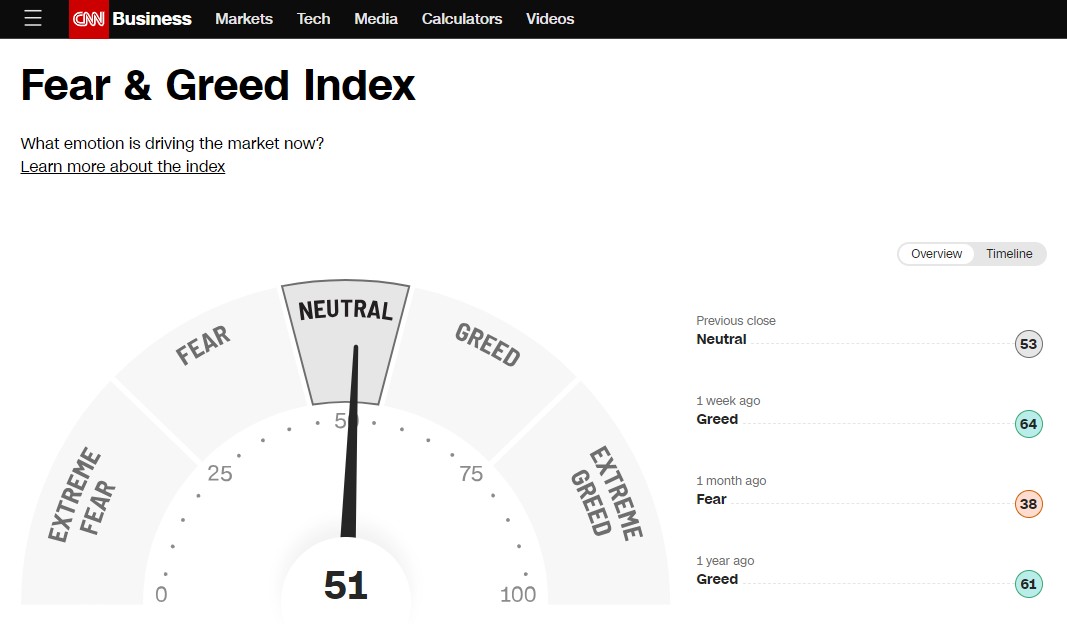Image resolution: width=1067 pixels, height=625 pixels.
Task: Click the 1 month ago Fear badge 38
Action: 1028,504
